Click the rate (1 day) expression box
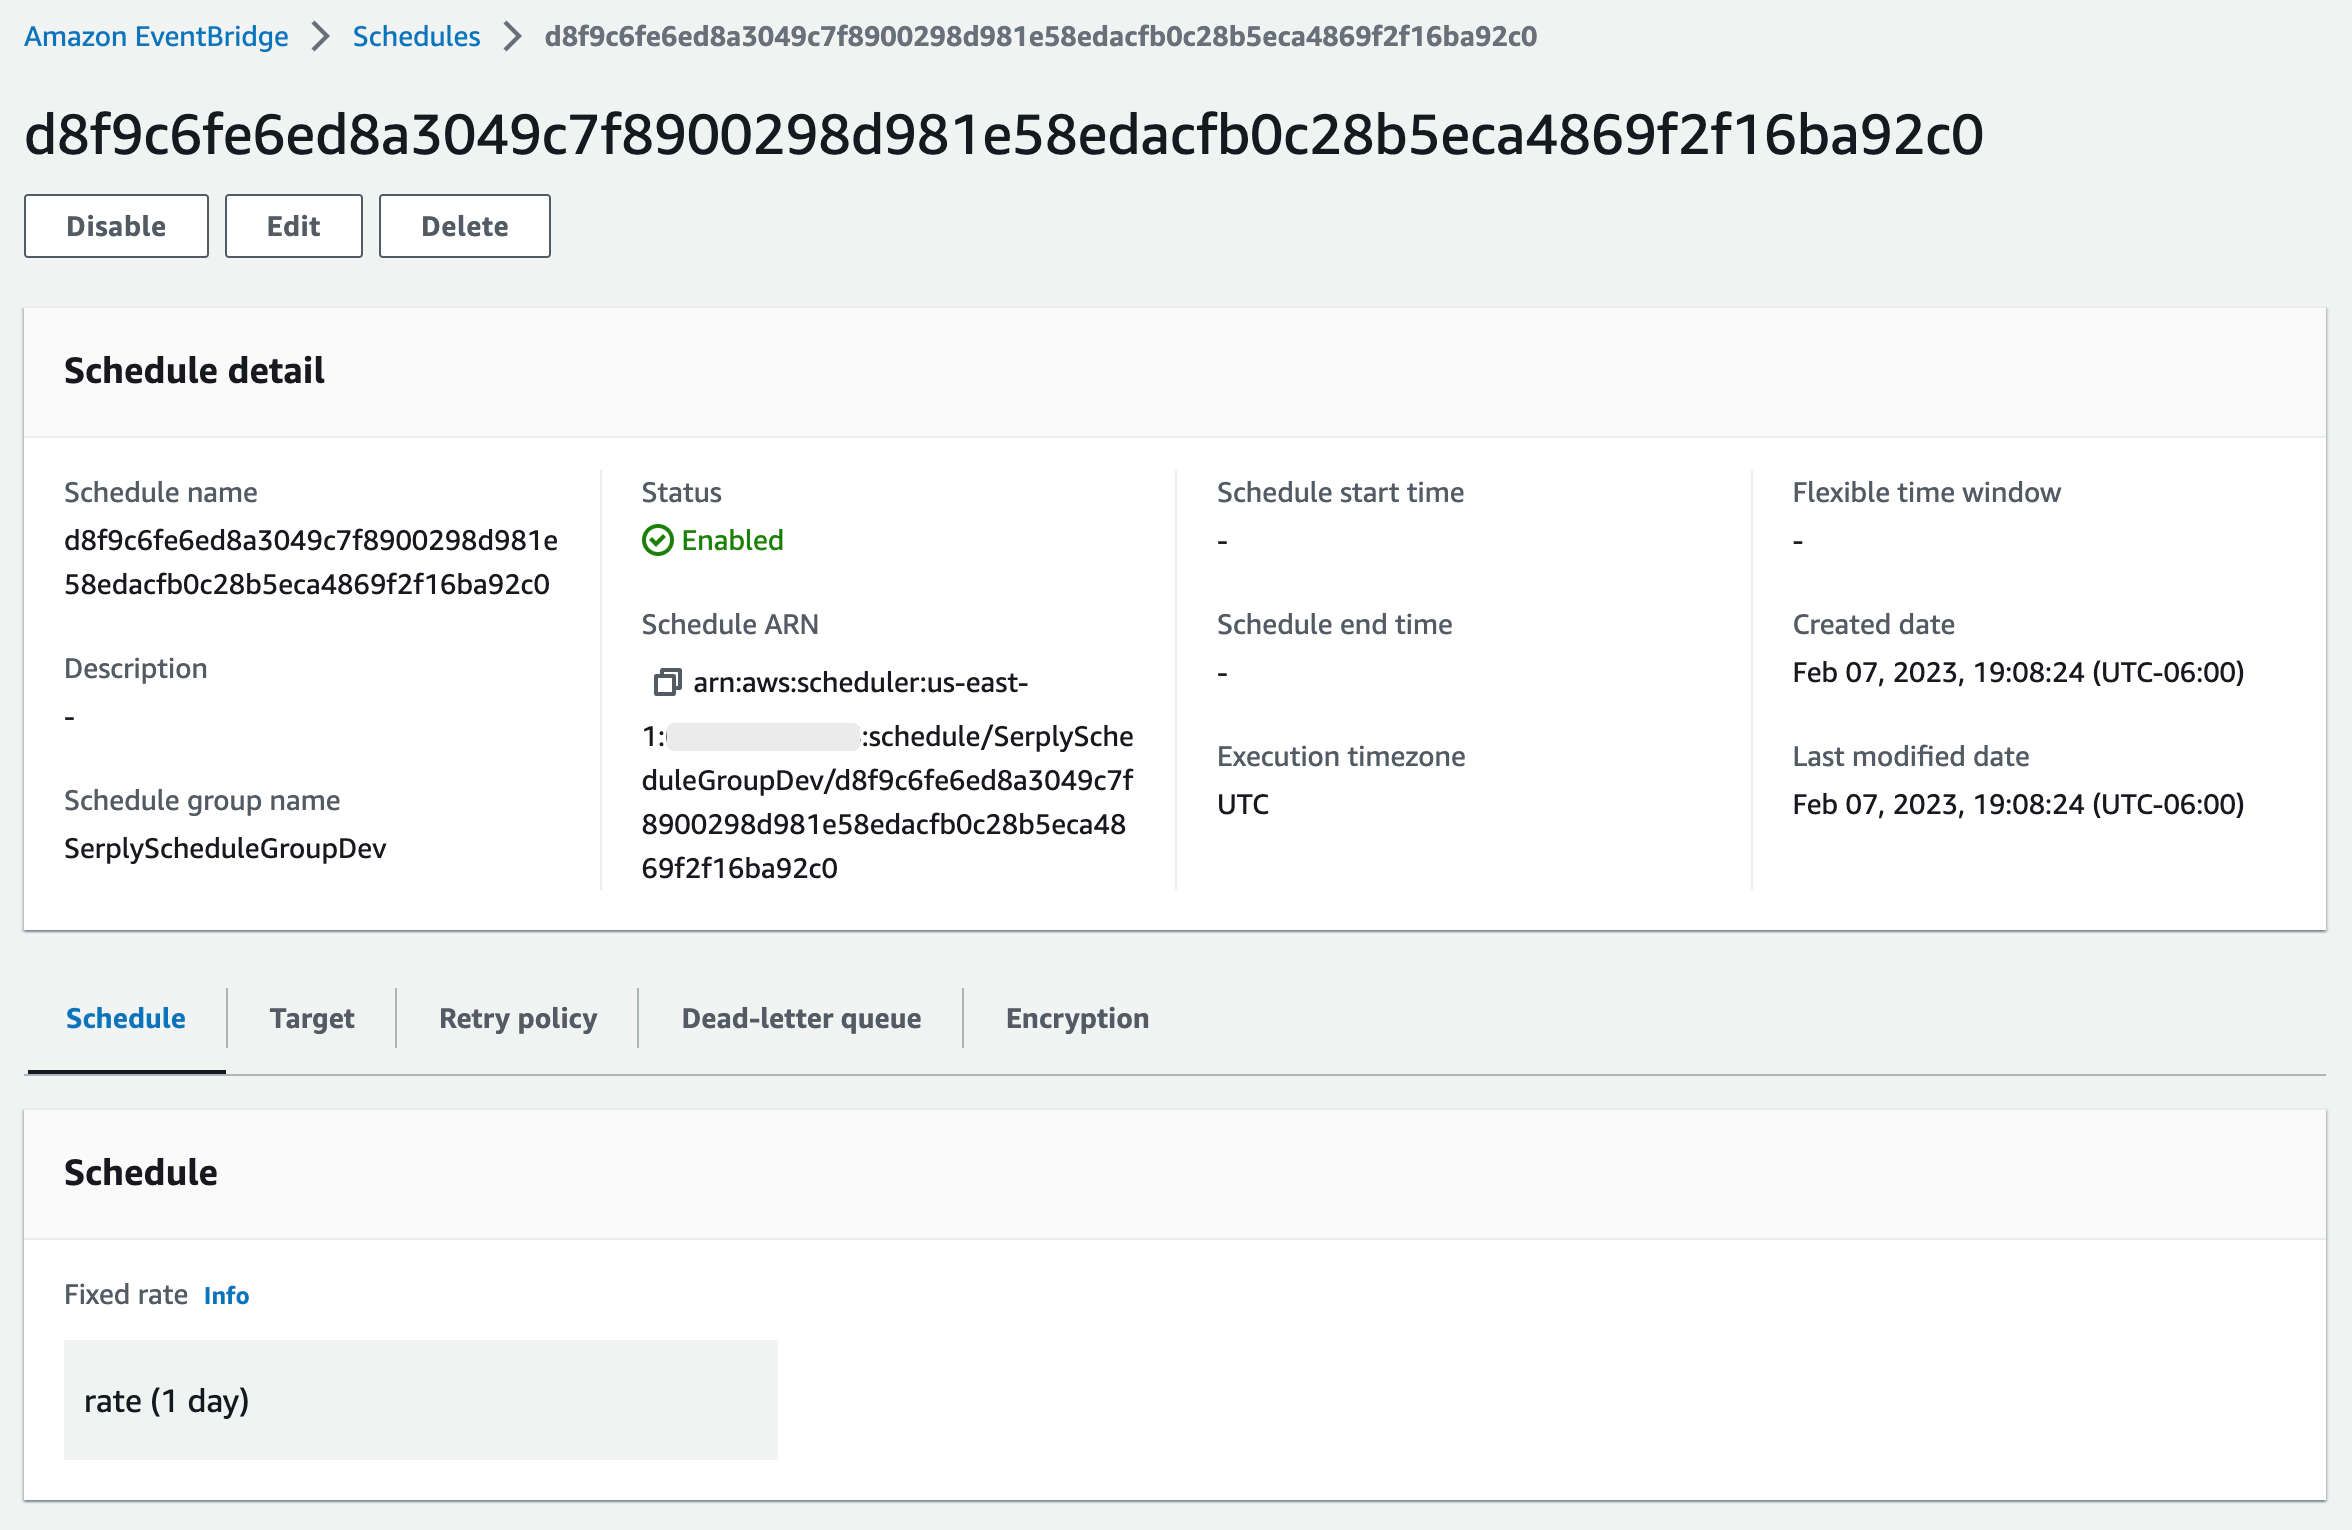 420,1400
